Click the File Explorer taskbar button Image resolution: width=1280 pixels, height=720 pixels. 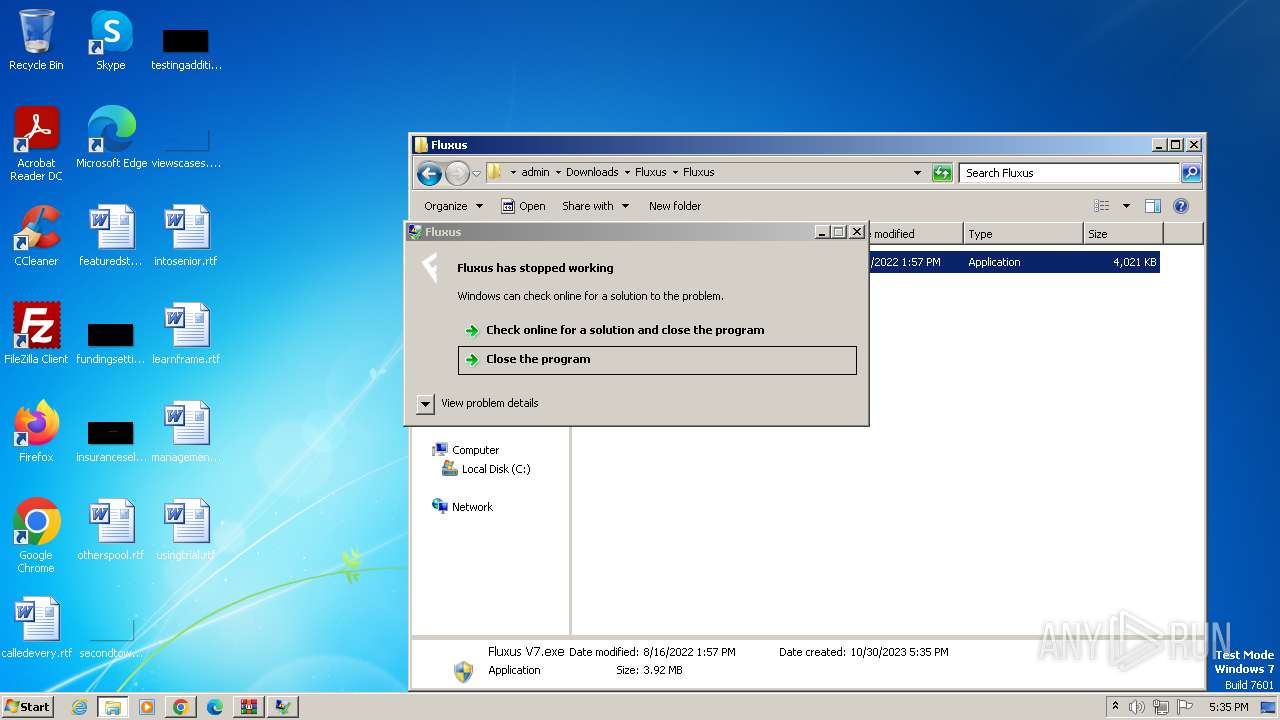point(112,707)
